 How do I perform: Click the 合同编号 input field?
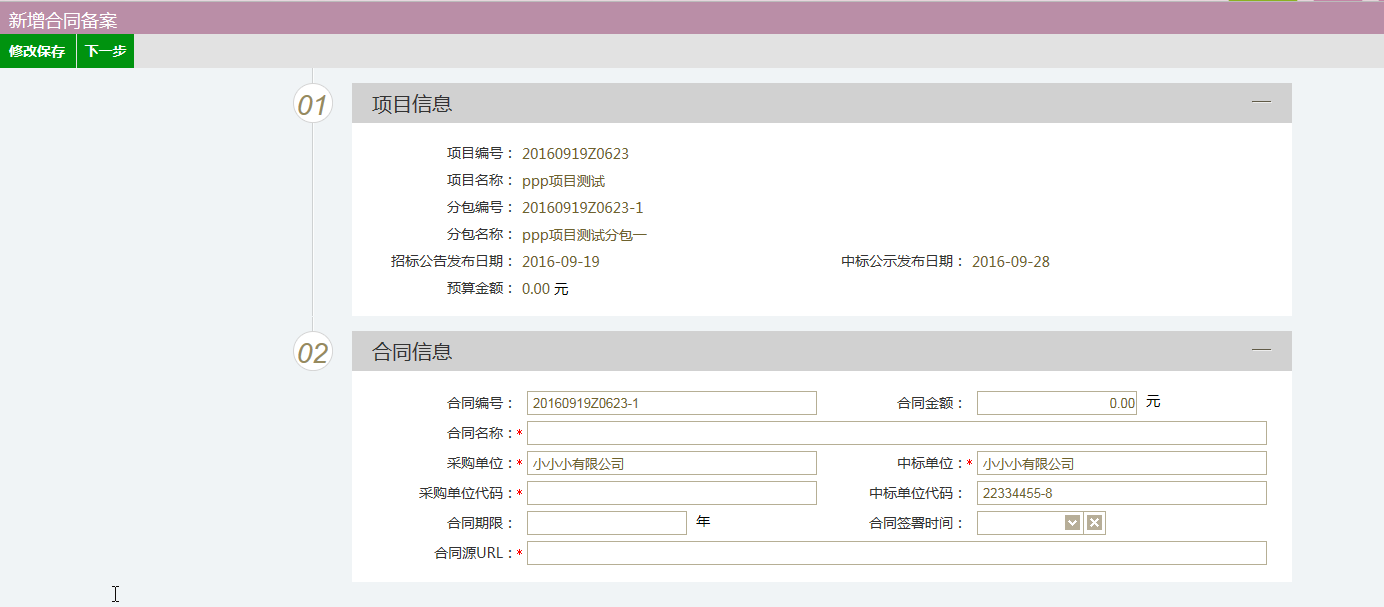[671, 403]
